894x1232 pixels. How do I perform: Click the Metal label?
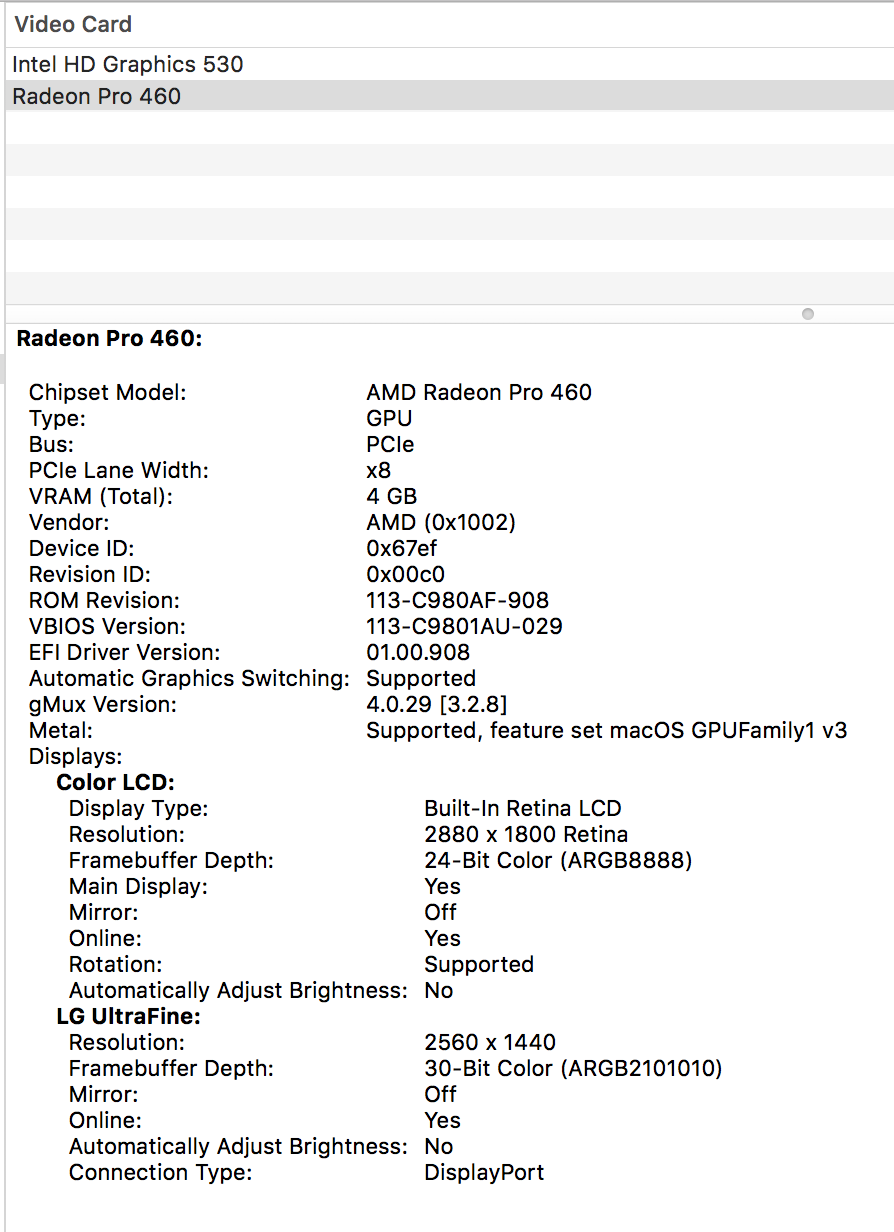[61, 730]
